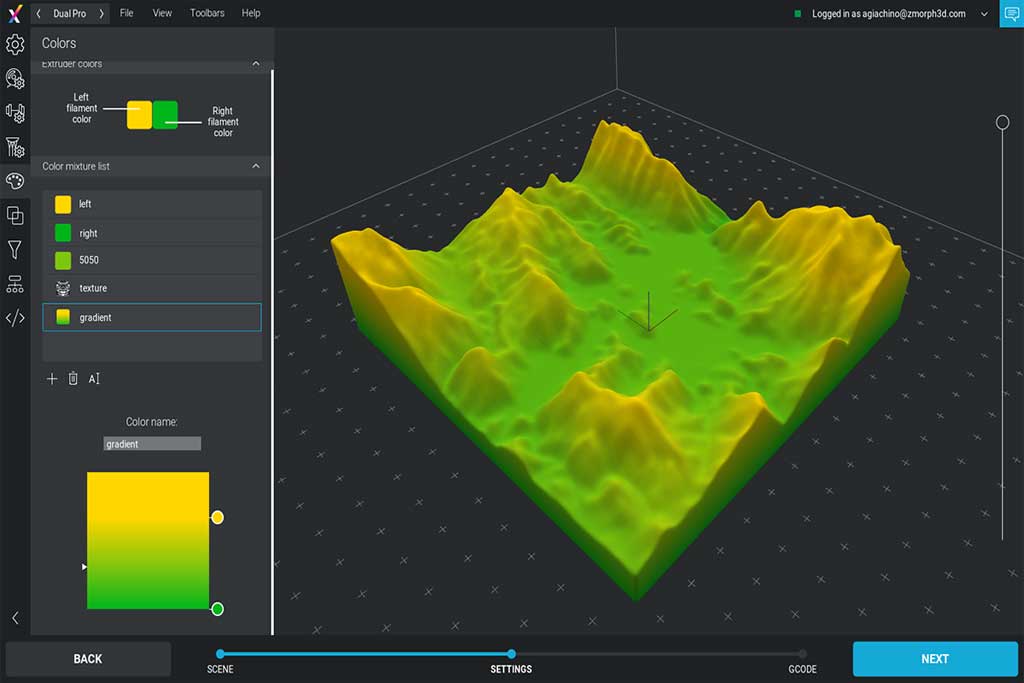This screenshot has height=683, width=1024.
Task: Collapse the Color mixture list section
Action: tap(255, 166)
